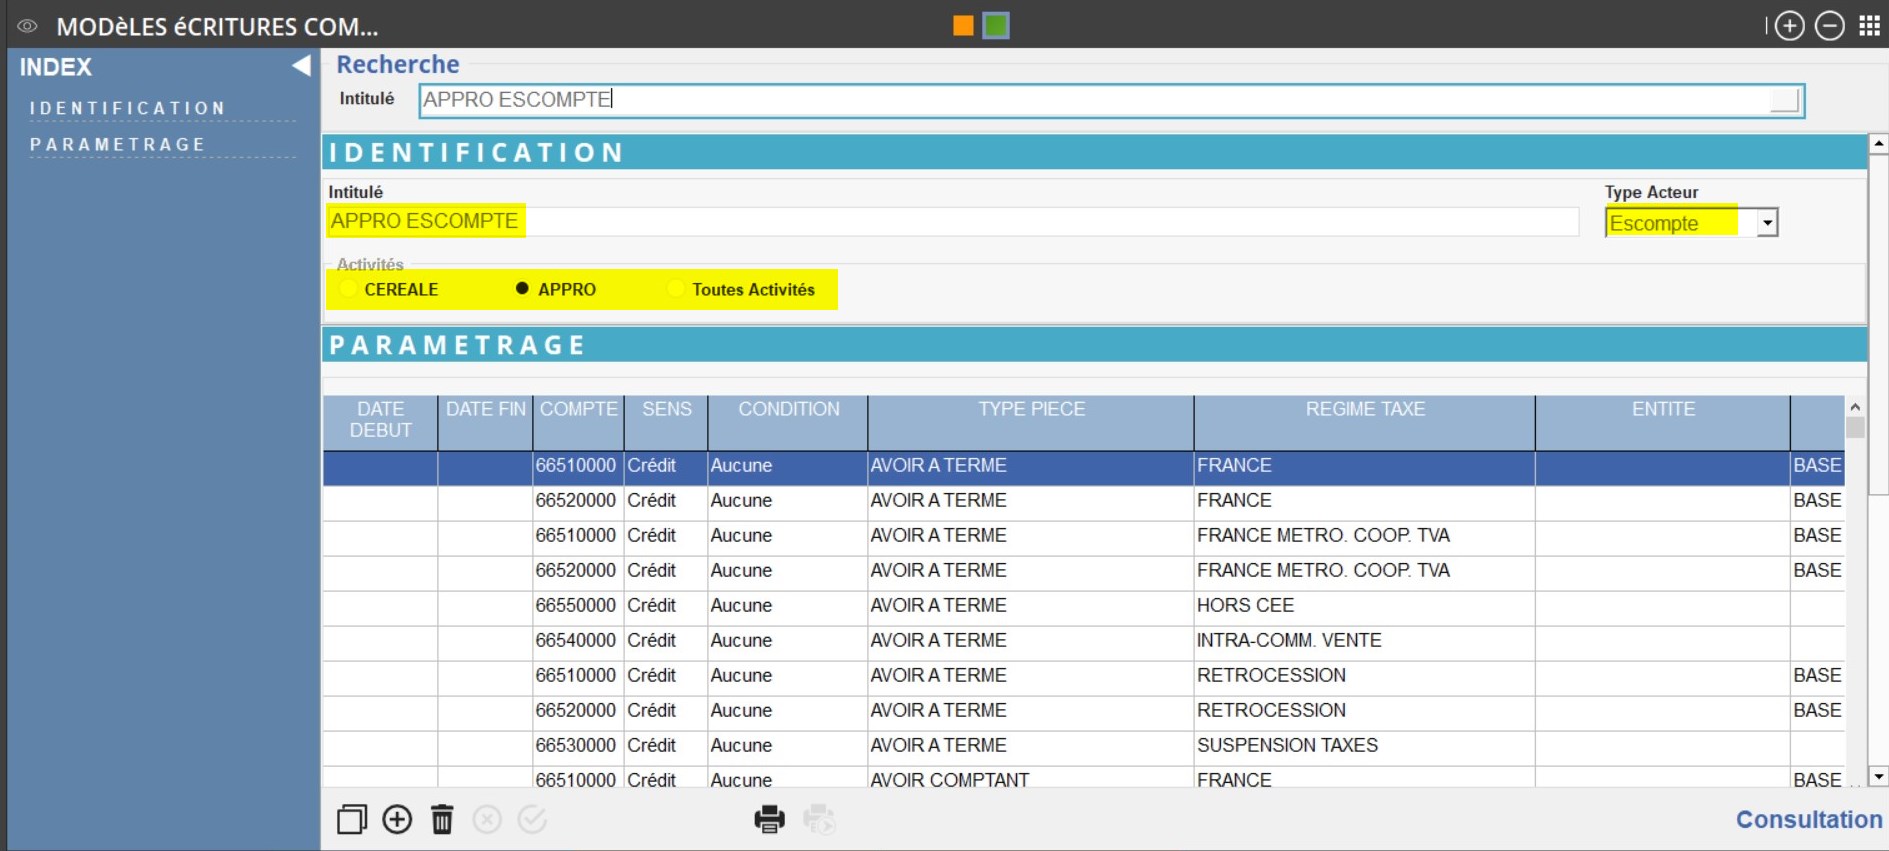This screenshot has height=851, width=1889.
Task: Delete record using trash icon
Action: point(442,820)
